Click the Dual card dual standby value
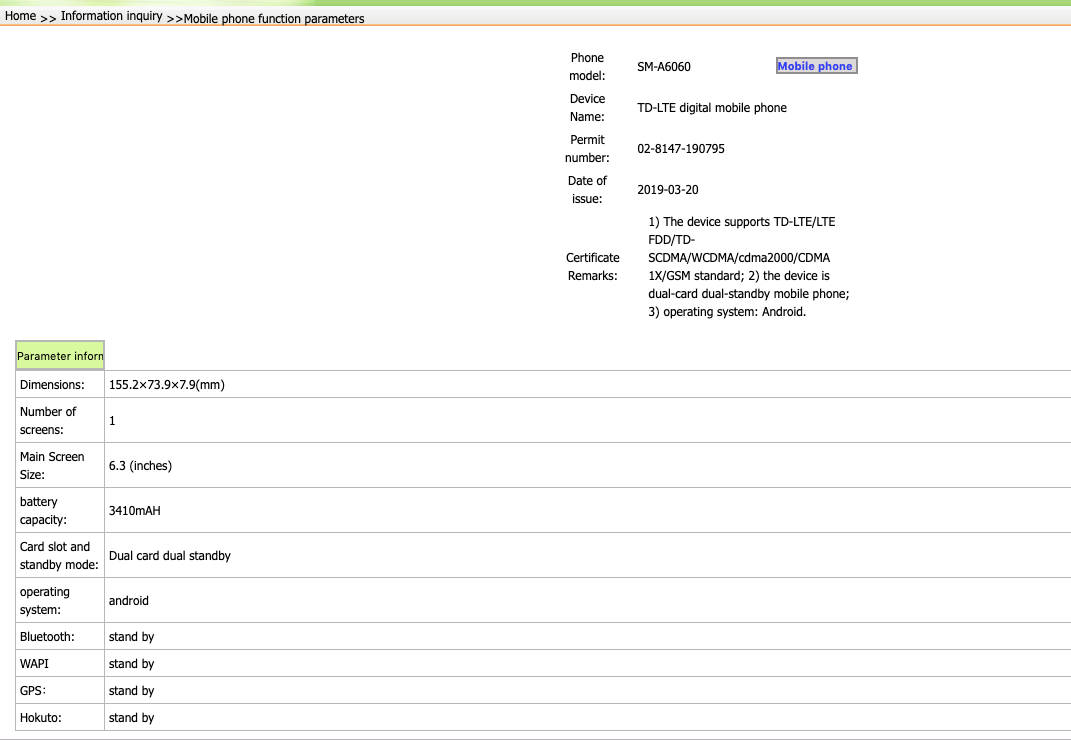The height and width of the screenshot is (740, 1071). (x=169, y=556)
